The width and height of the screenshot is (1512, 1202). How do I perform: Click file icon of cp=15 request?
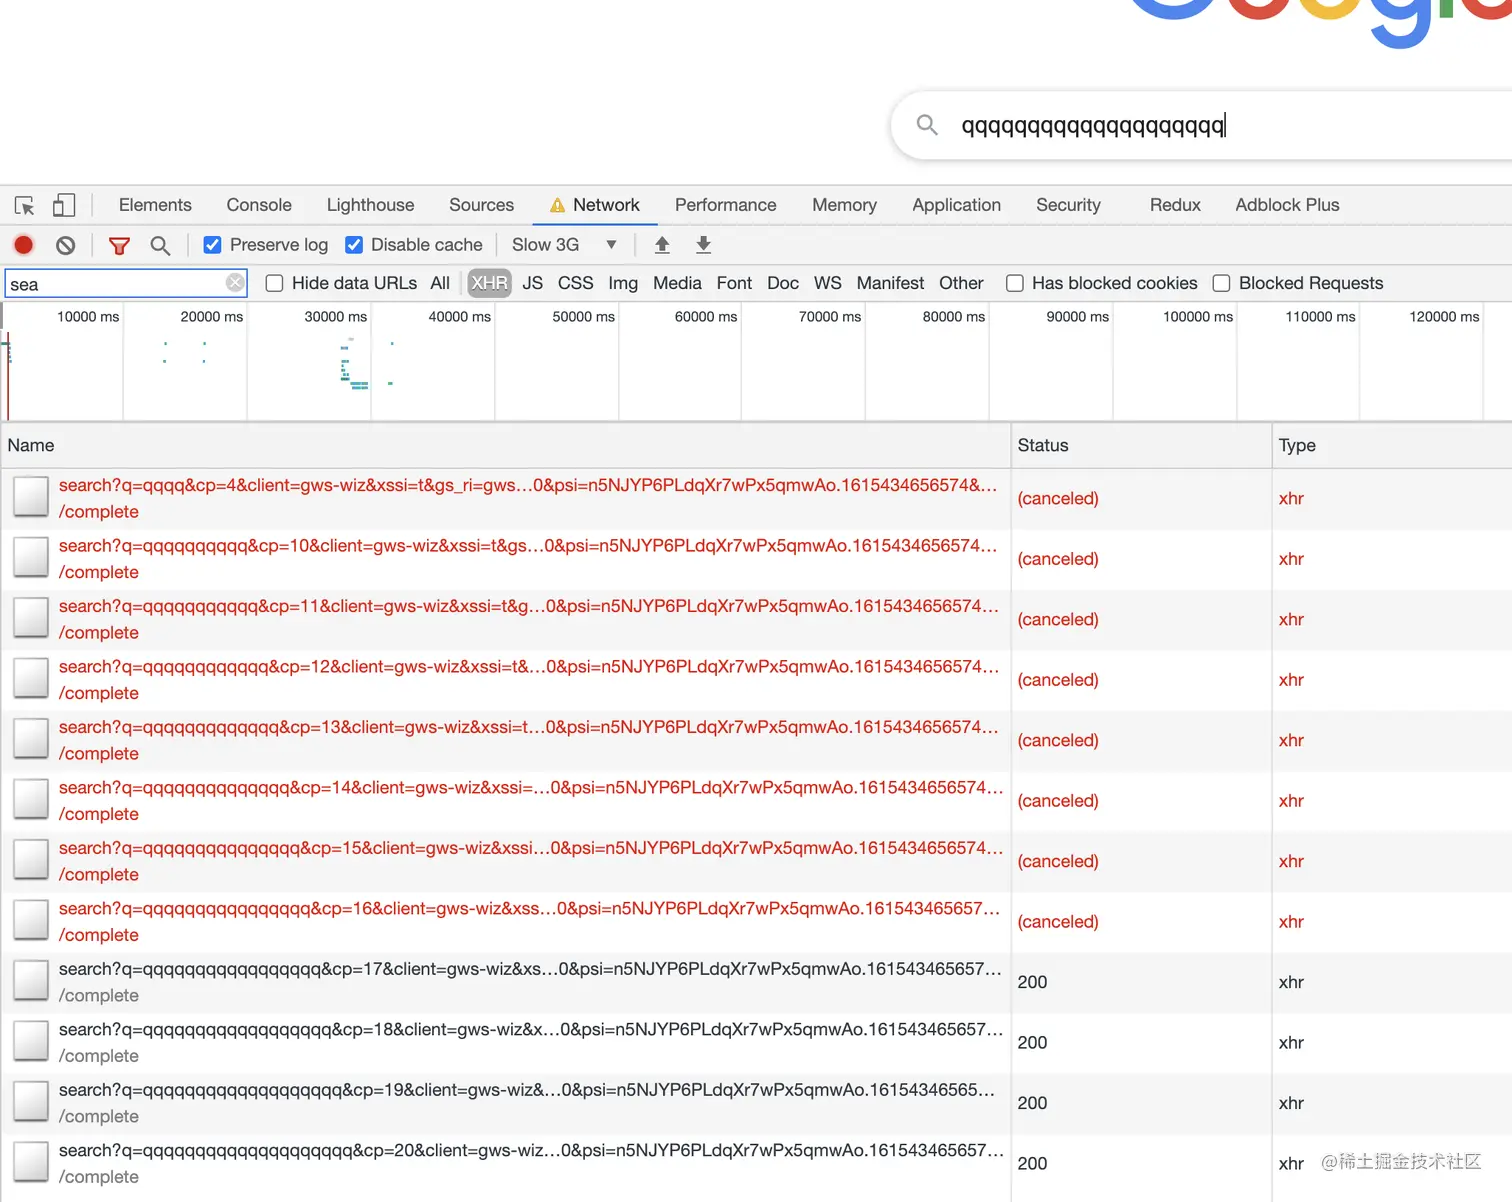pos(31,860)
